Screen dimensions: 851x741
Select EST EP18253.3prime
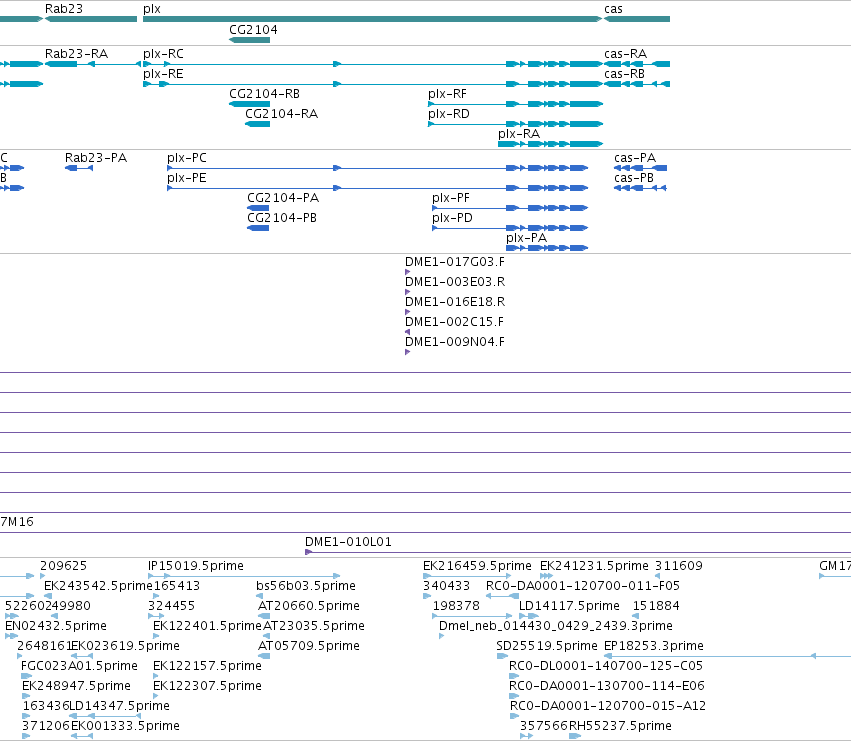click(727, 656)
